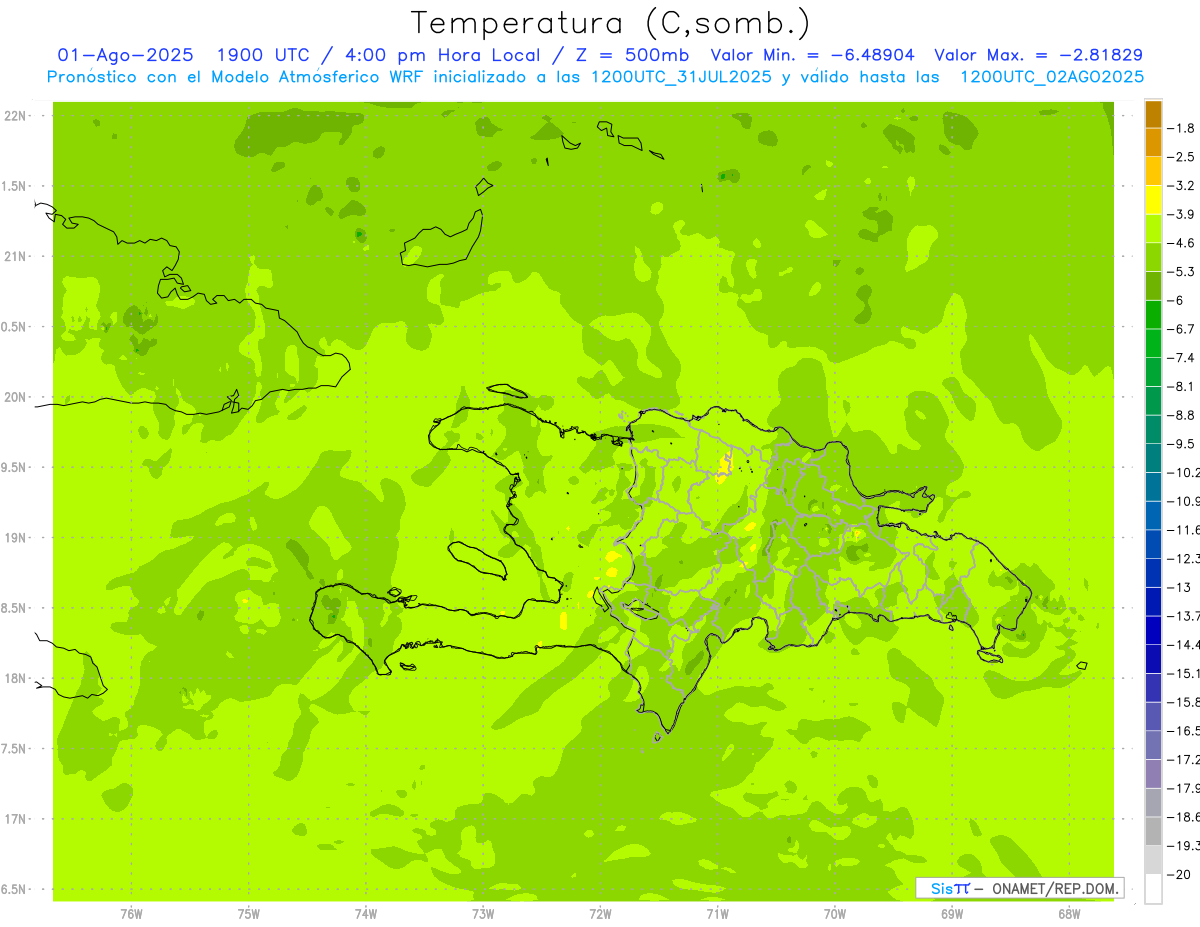The height and width of the screenshot is (927, 1200).
Task: Pick the lime swatch between -3.9 and -4.6
Action: [x=1153, y=229]
